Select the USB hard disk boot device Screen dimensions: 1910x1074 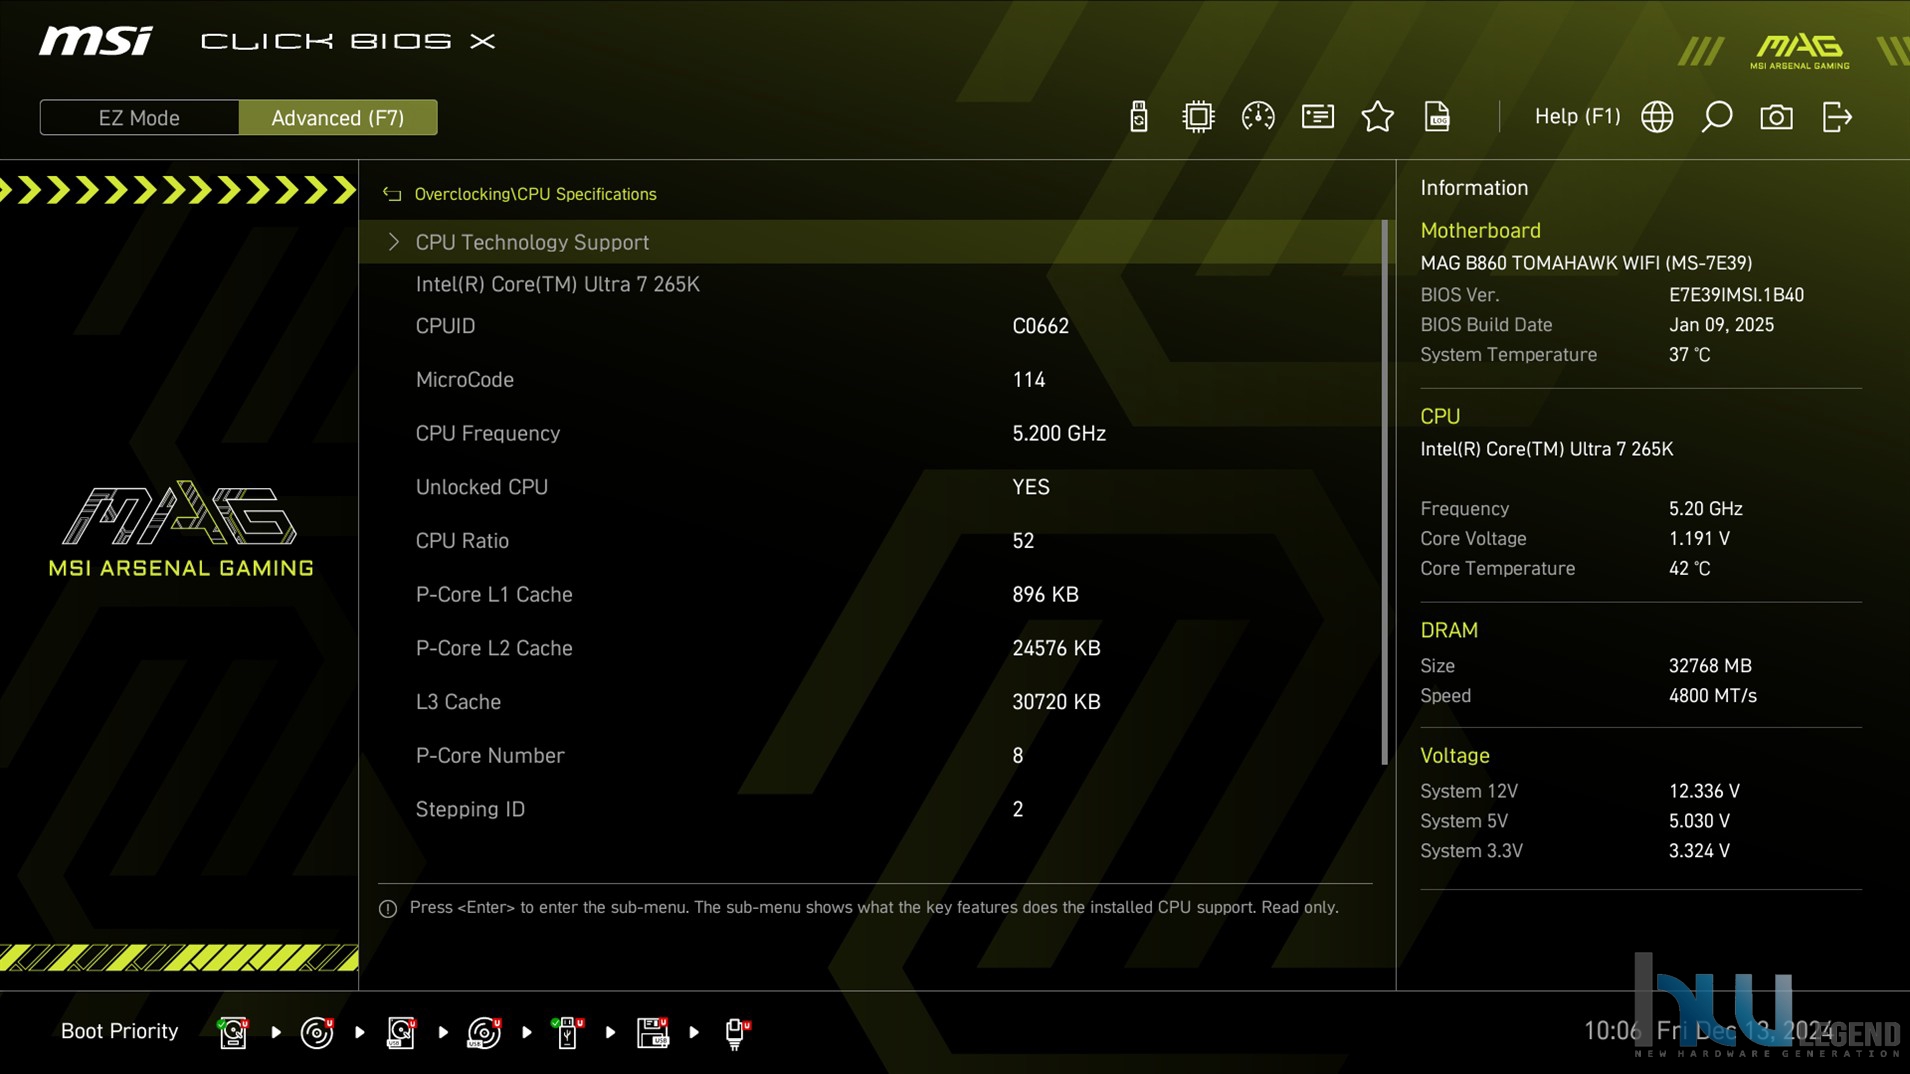click(x=401, y=1032)
